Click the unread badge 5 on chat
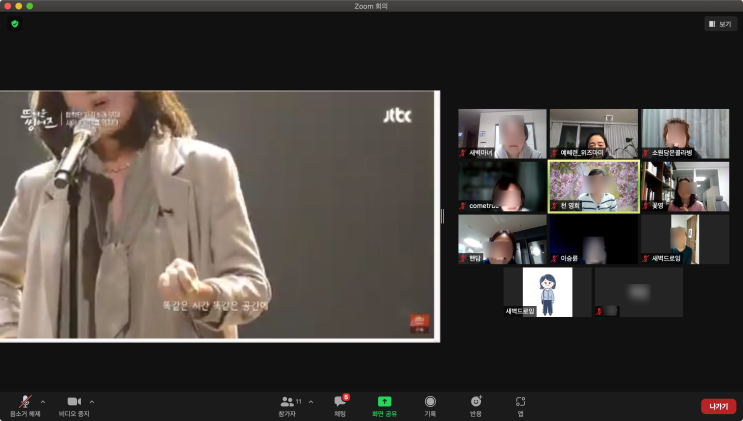This screenshot has height=421, width=743. [x=346, y=397]
